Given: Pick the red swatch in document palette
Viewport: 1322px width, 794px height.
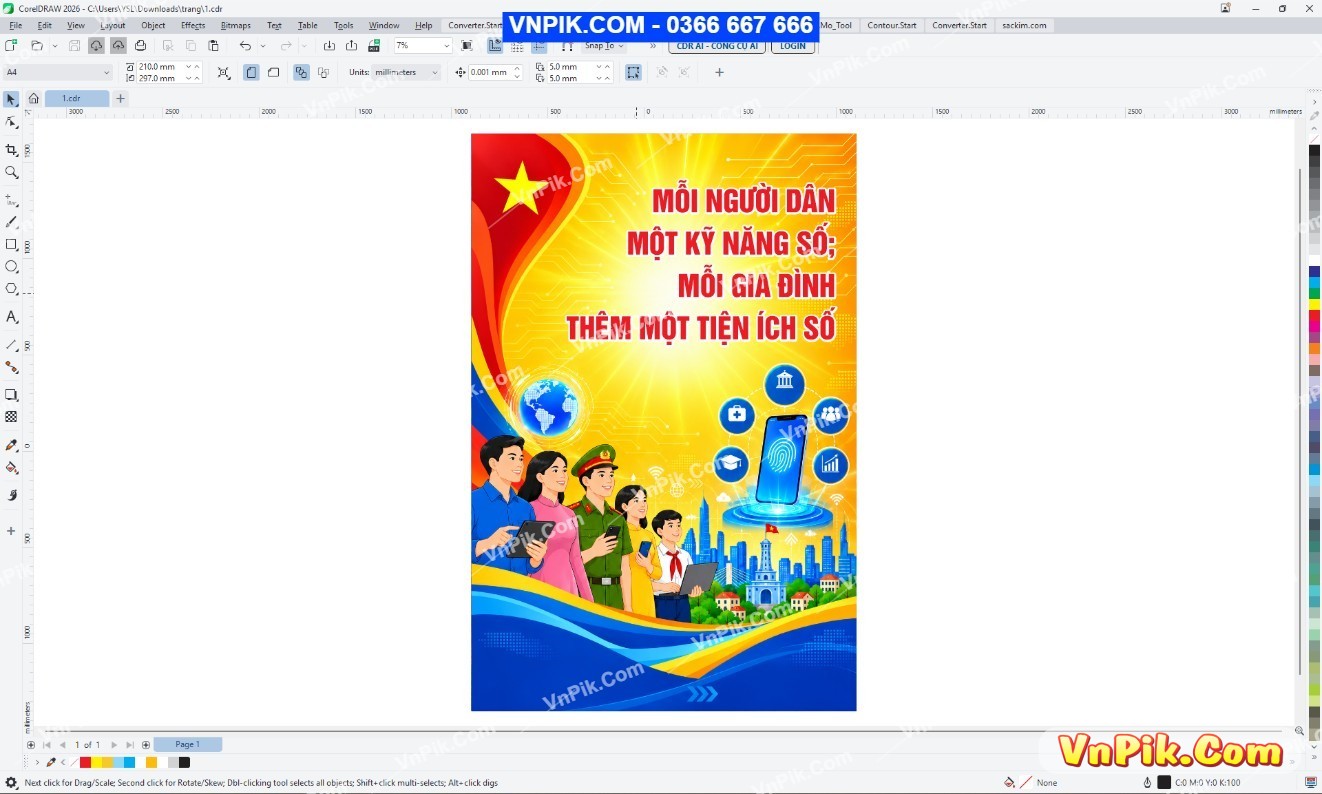Looking at the screenshot, I should tap(86, 763).
